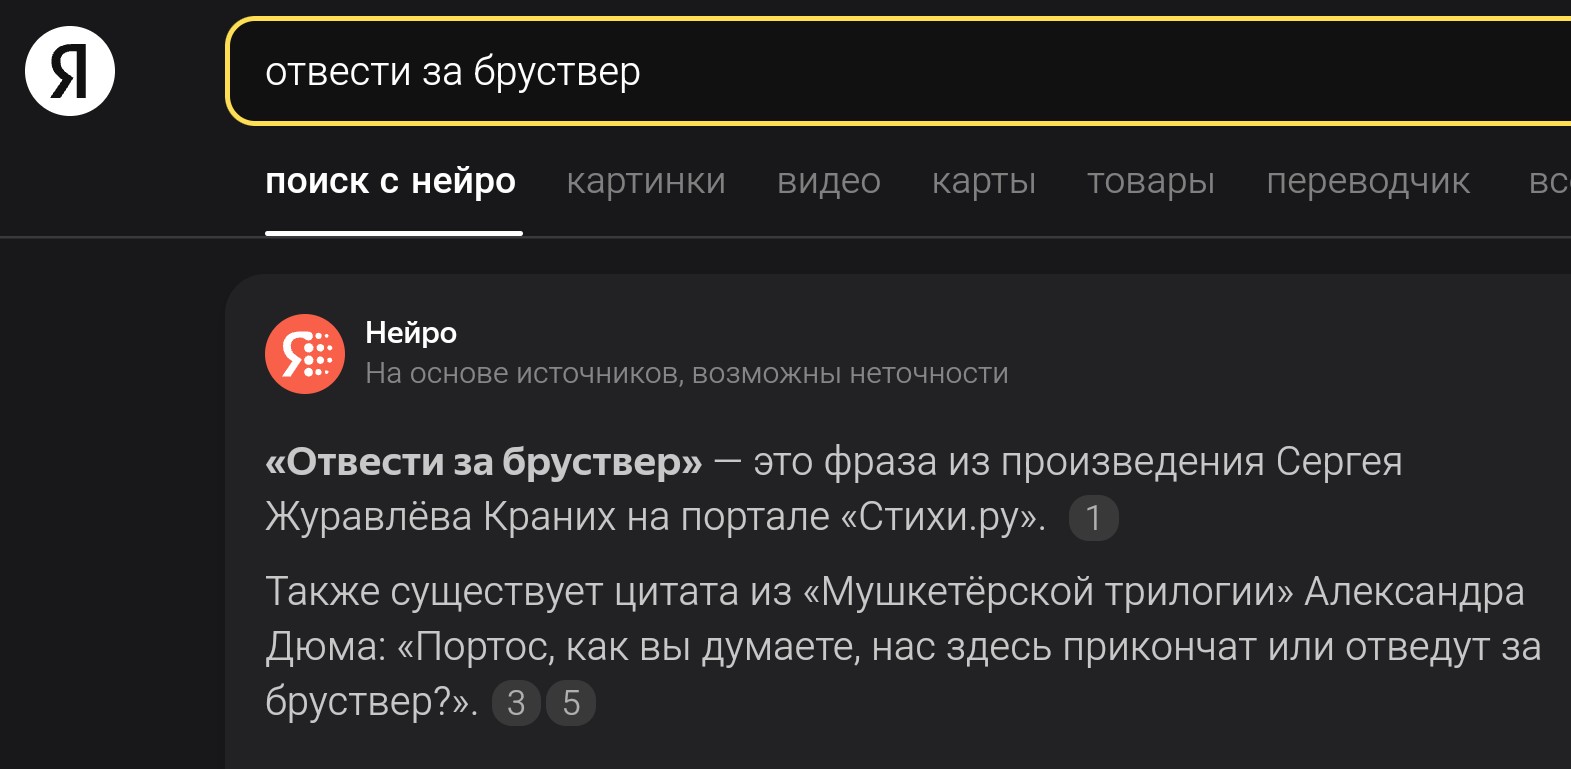Select the 'поиск с нейро' tab
Image resolution: width=1571 pixels, height=769 pixels.
coord(390,182)
